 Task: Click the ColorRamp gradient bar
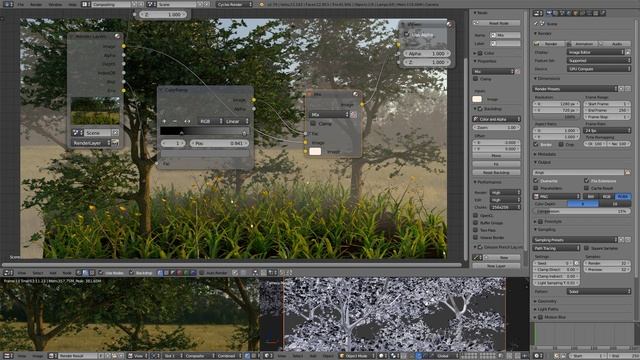tap(204, 131)
